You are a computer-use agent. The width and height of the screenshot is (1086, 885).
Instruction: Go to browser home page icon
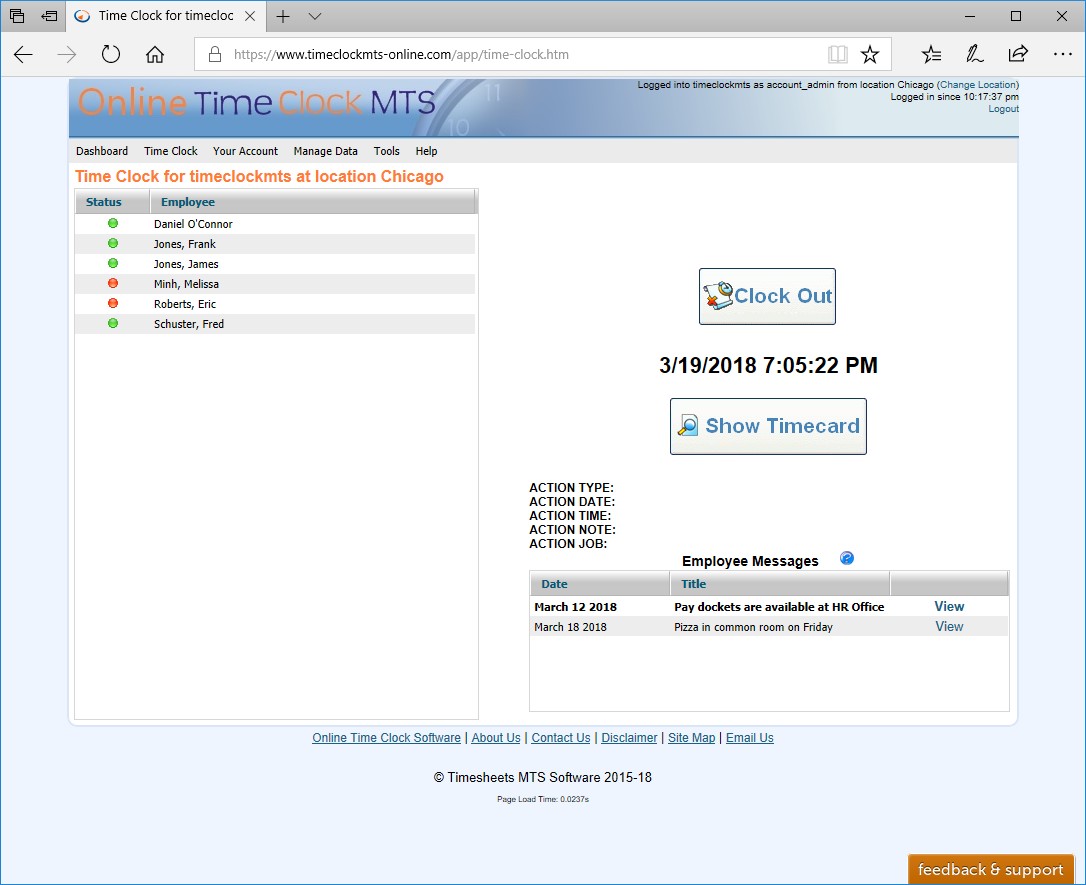point(154,54)
